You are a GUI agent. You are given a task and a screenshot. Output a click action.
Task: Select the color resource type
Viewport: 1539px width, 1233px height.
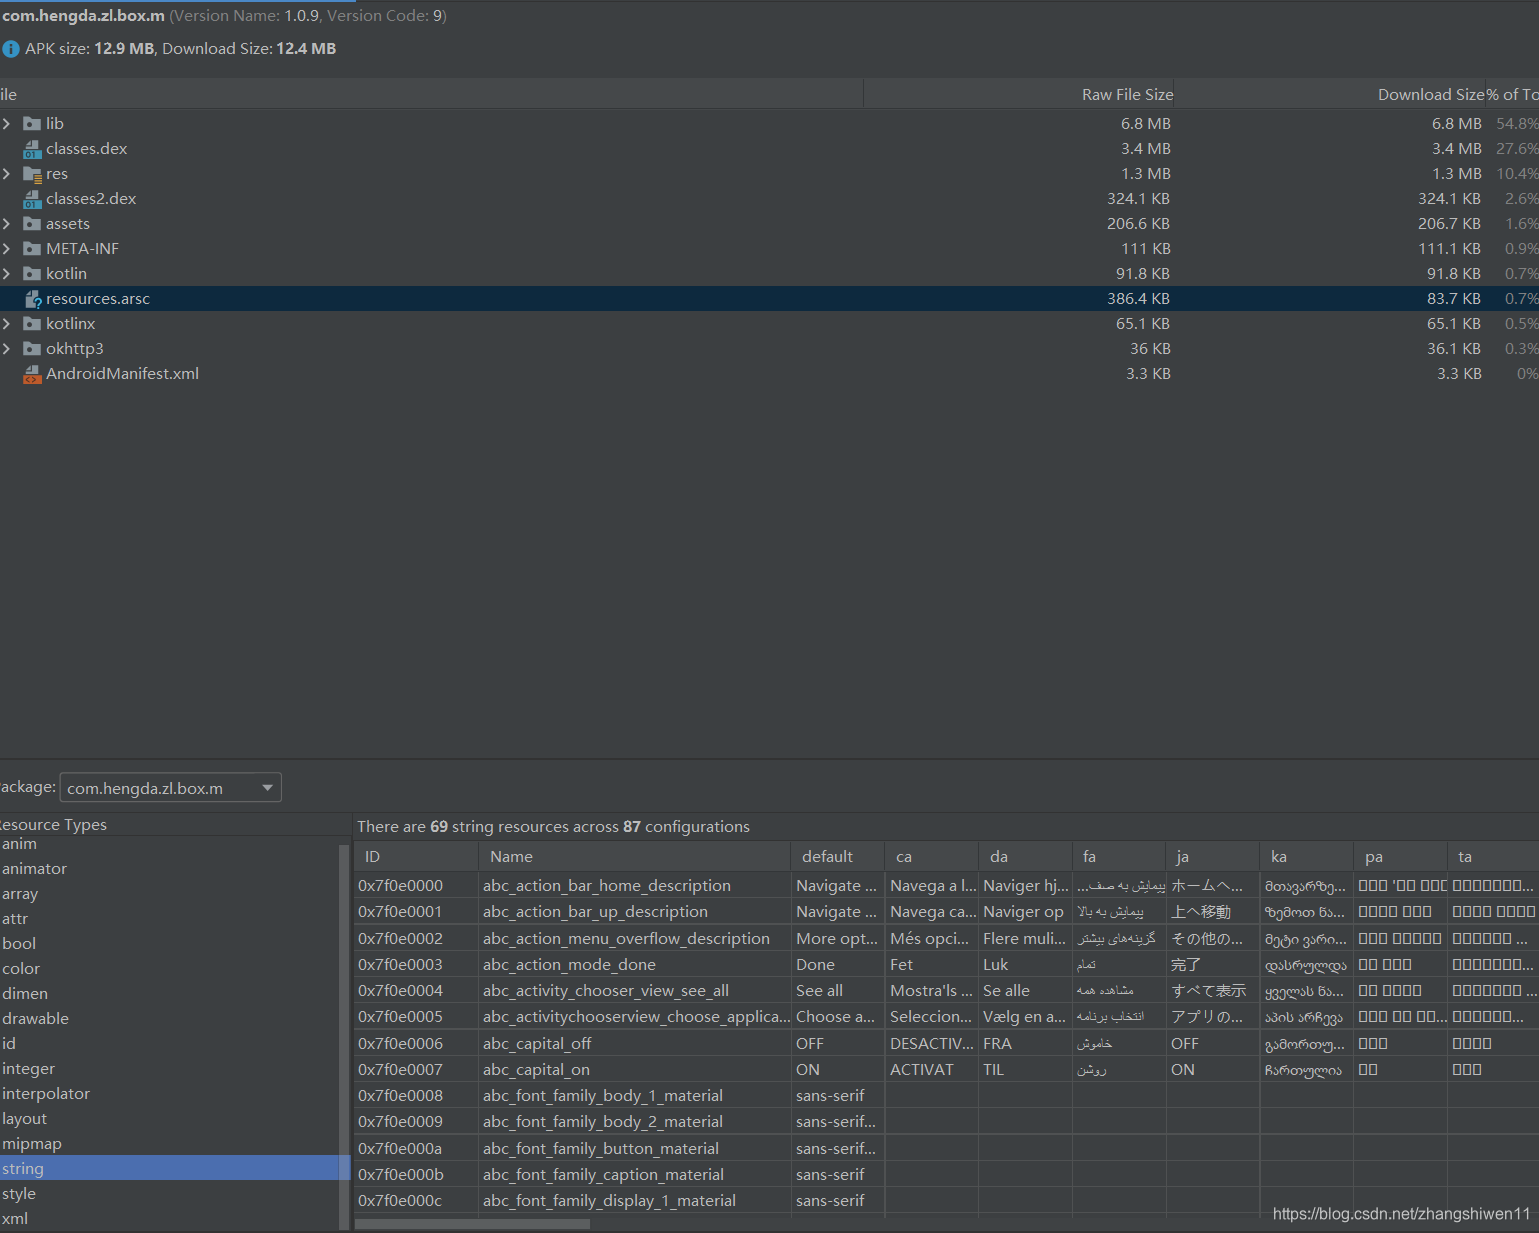pyautogui.click(x=170, y=969)
